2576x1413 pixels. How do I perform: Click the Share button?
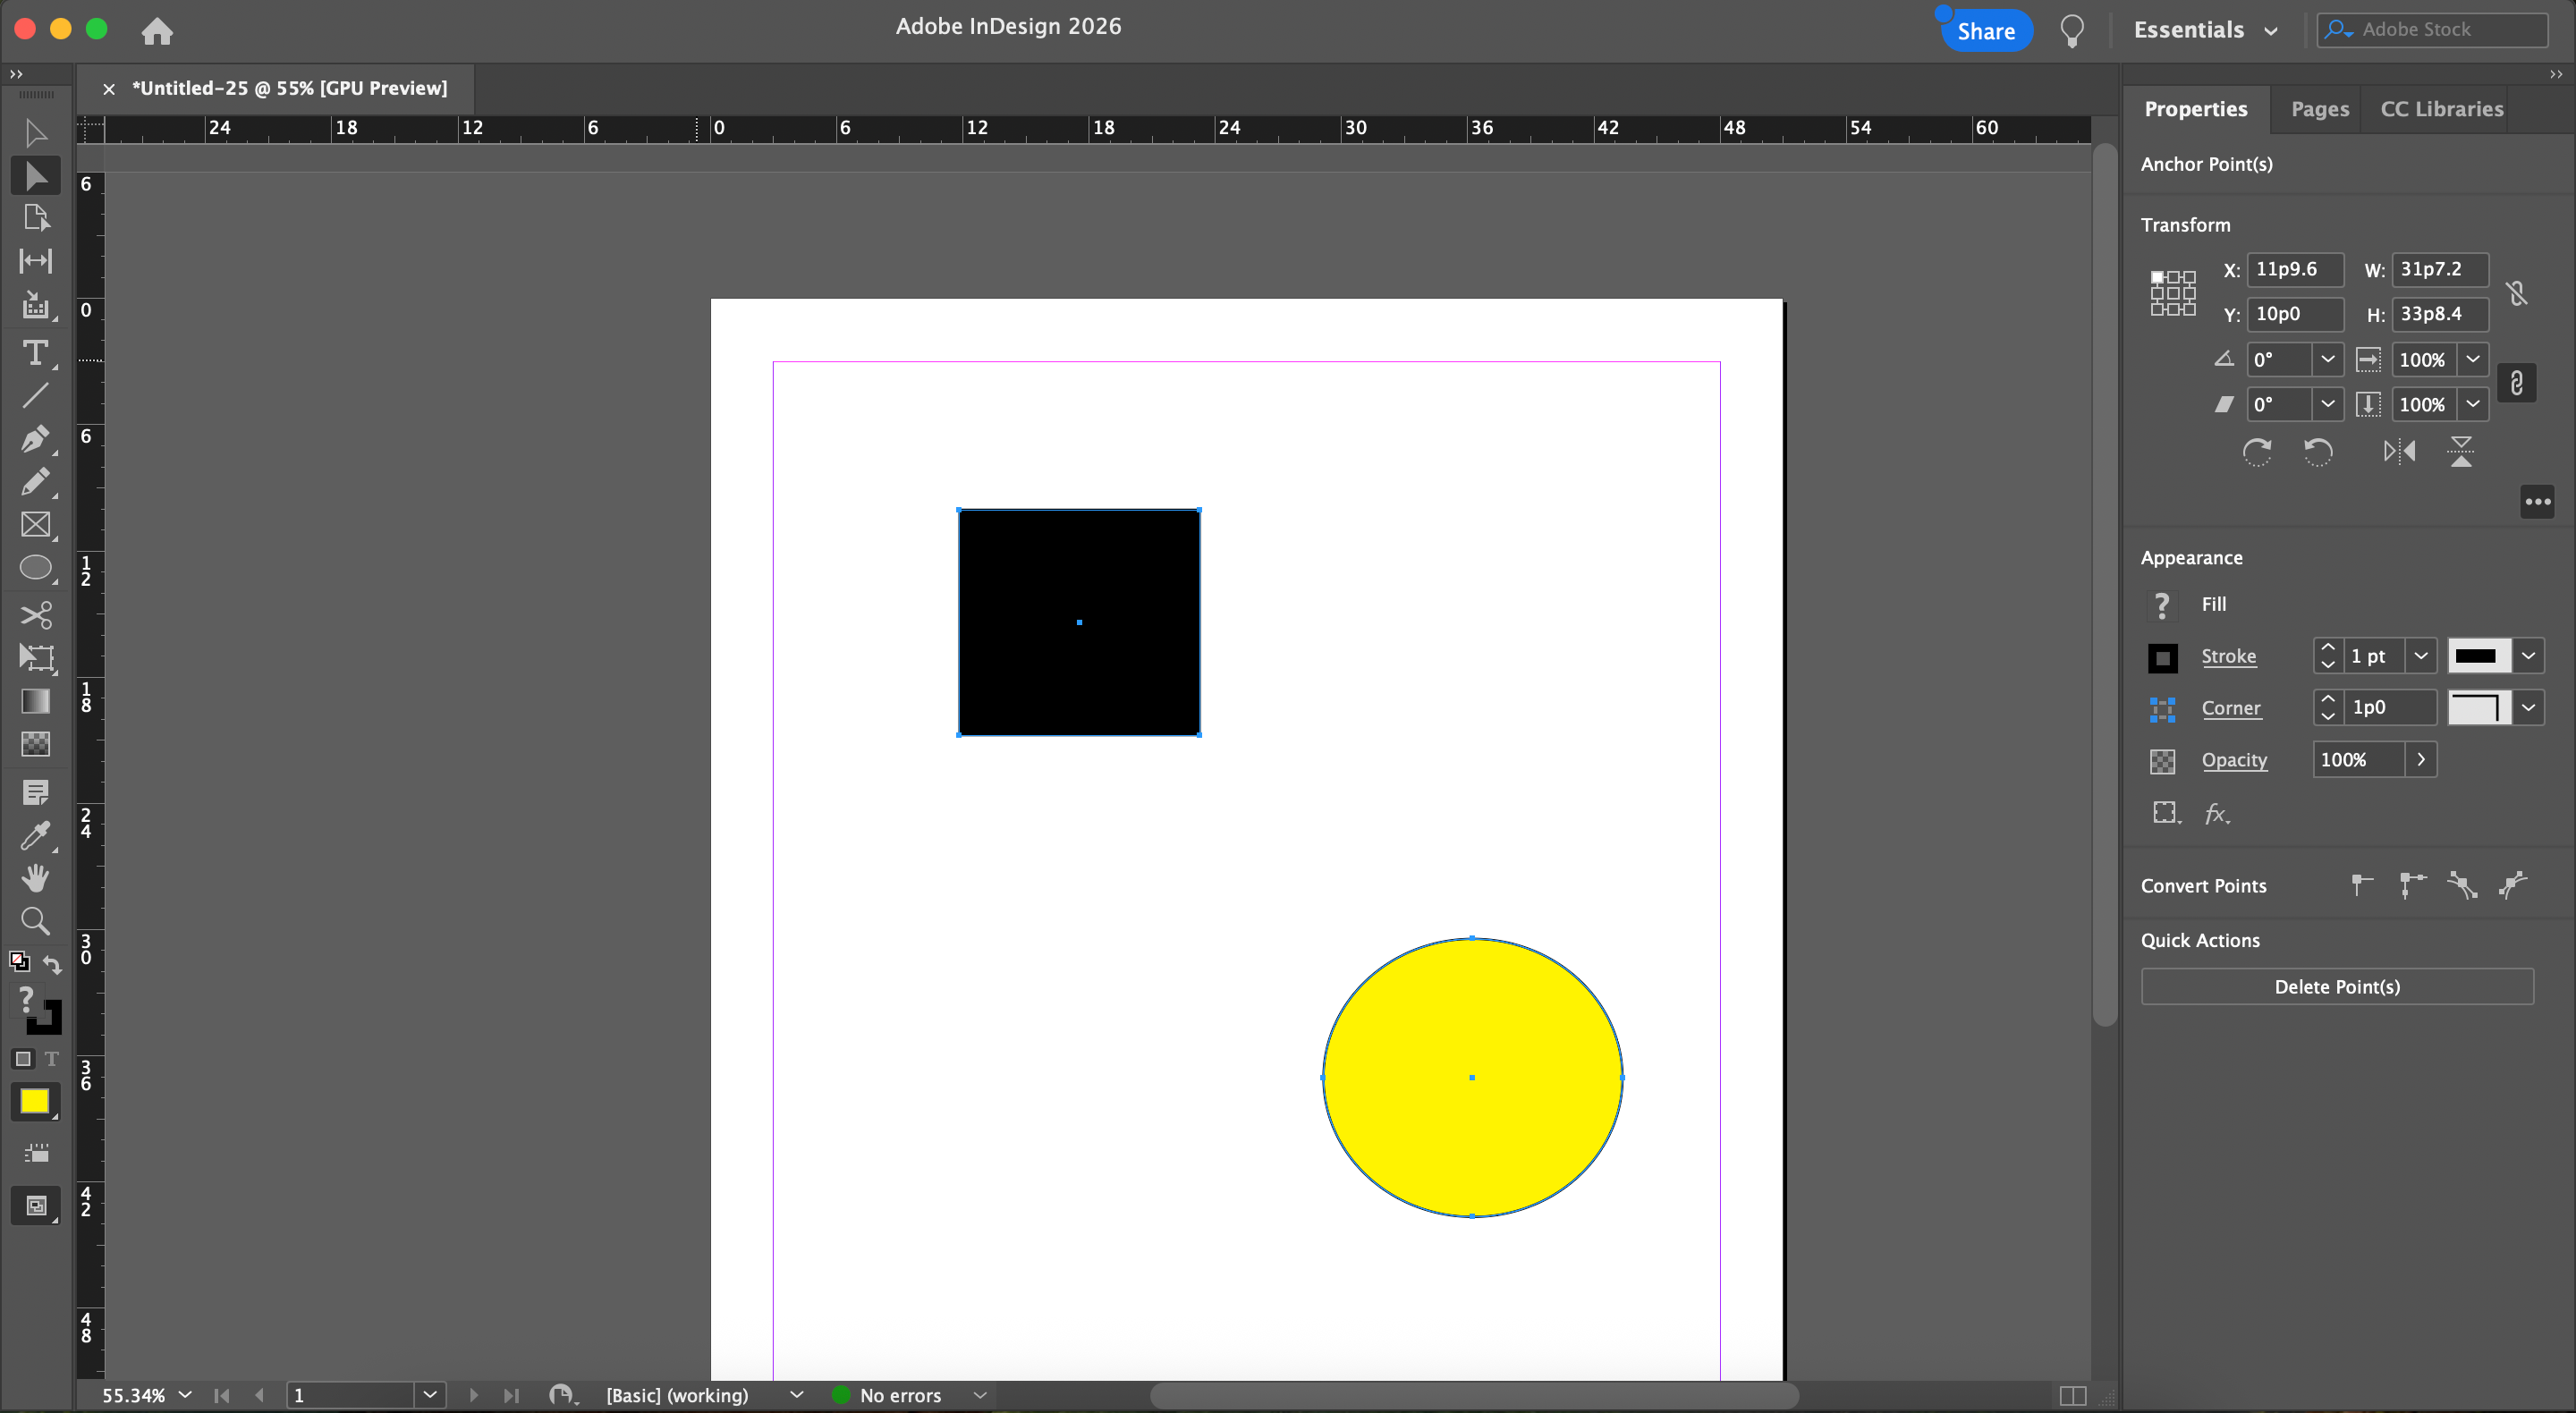[x=1985, y=31]
